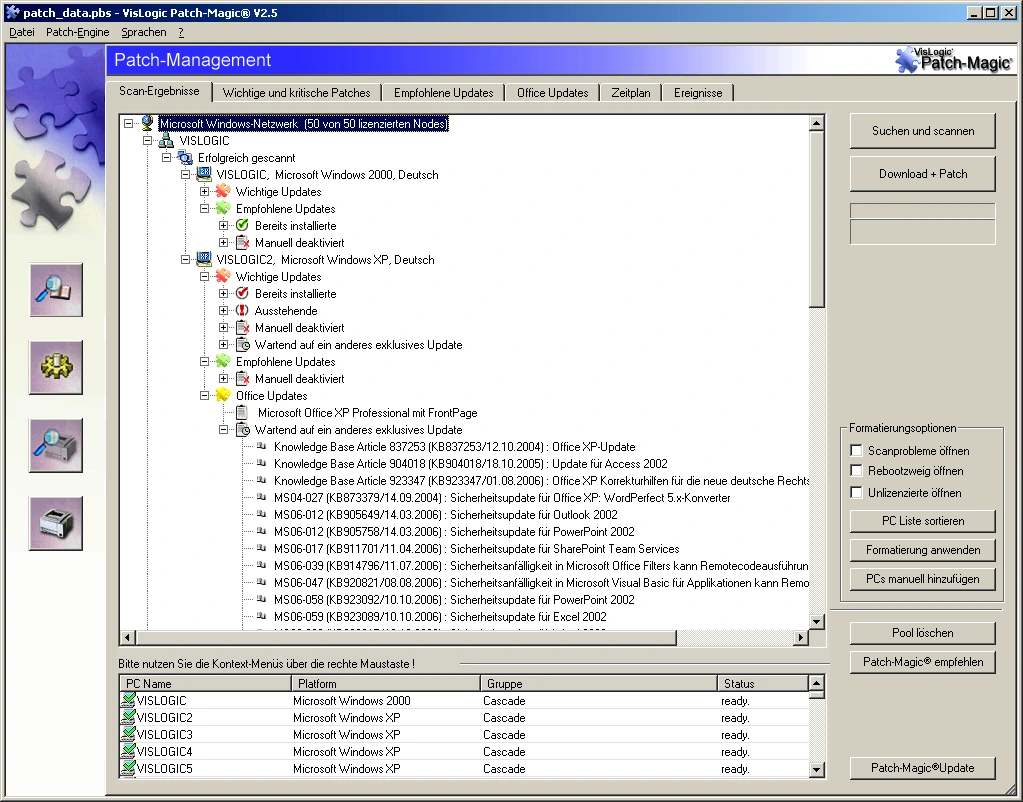The height and width of the screenshot is (802, 1023).
Task: Collapse the Office Updates node
Action: coord(204,395)
